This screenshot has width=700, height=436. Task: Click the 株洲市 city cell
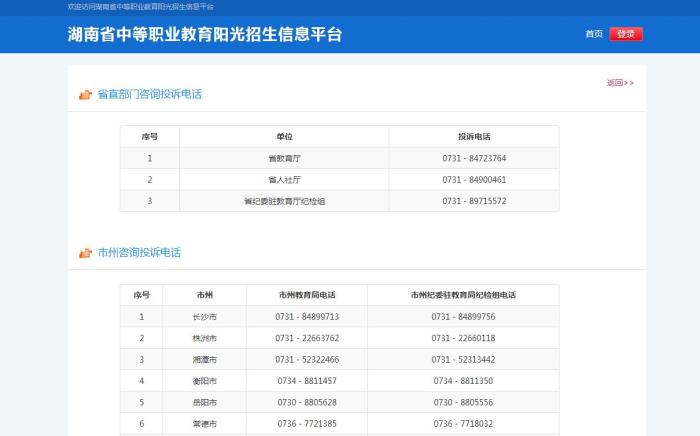(x=204, y=338)
